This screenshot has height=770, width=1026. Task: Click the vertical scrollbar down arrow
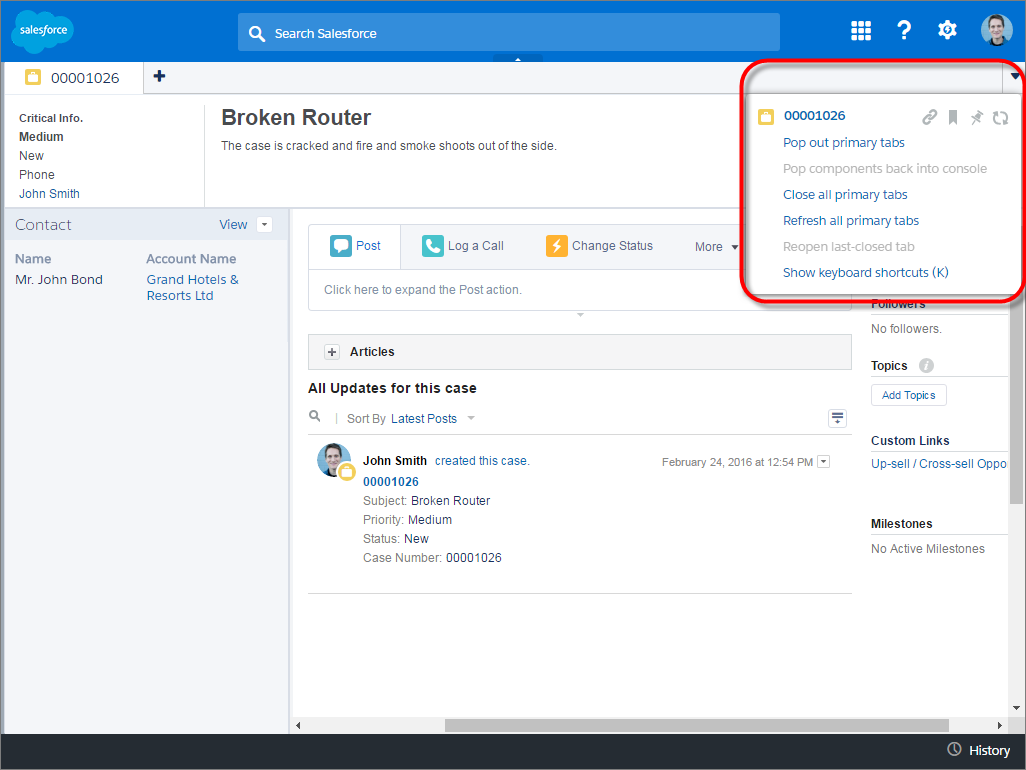click(x=1016, y=708)
